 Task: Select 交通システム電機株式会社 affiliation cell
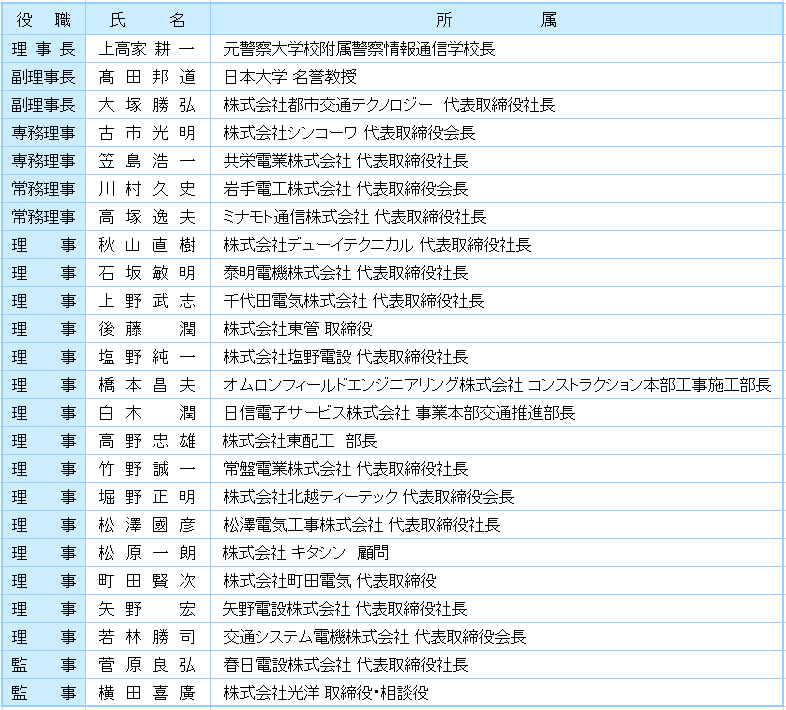pos(497,638)
